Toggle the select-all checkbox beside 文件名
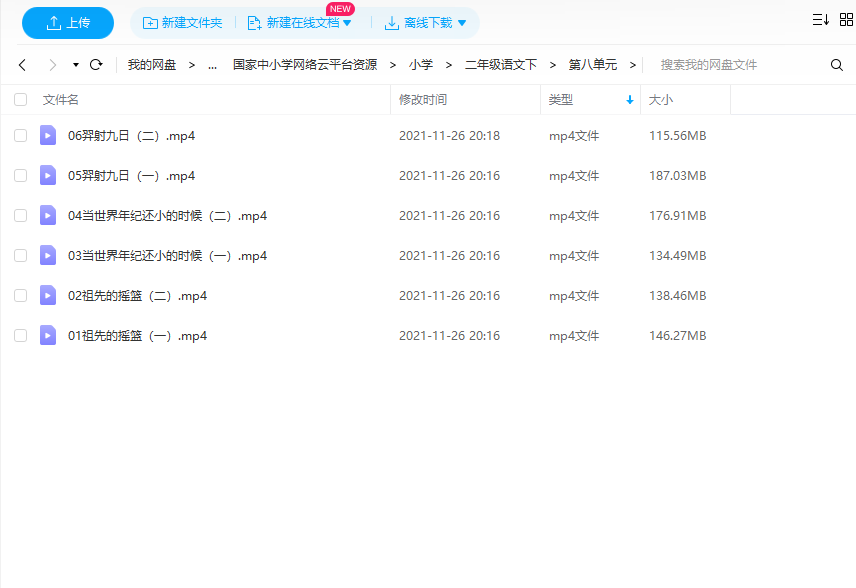 click(x=21, y=100)
